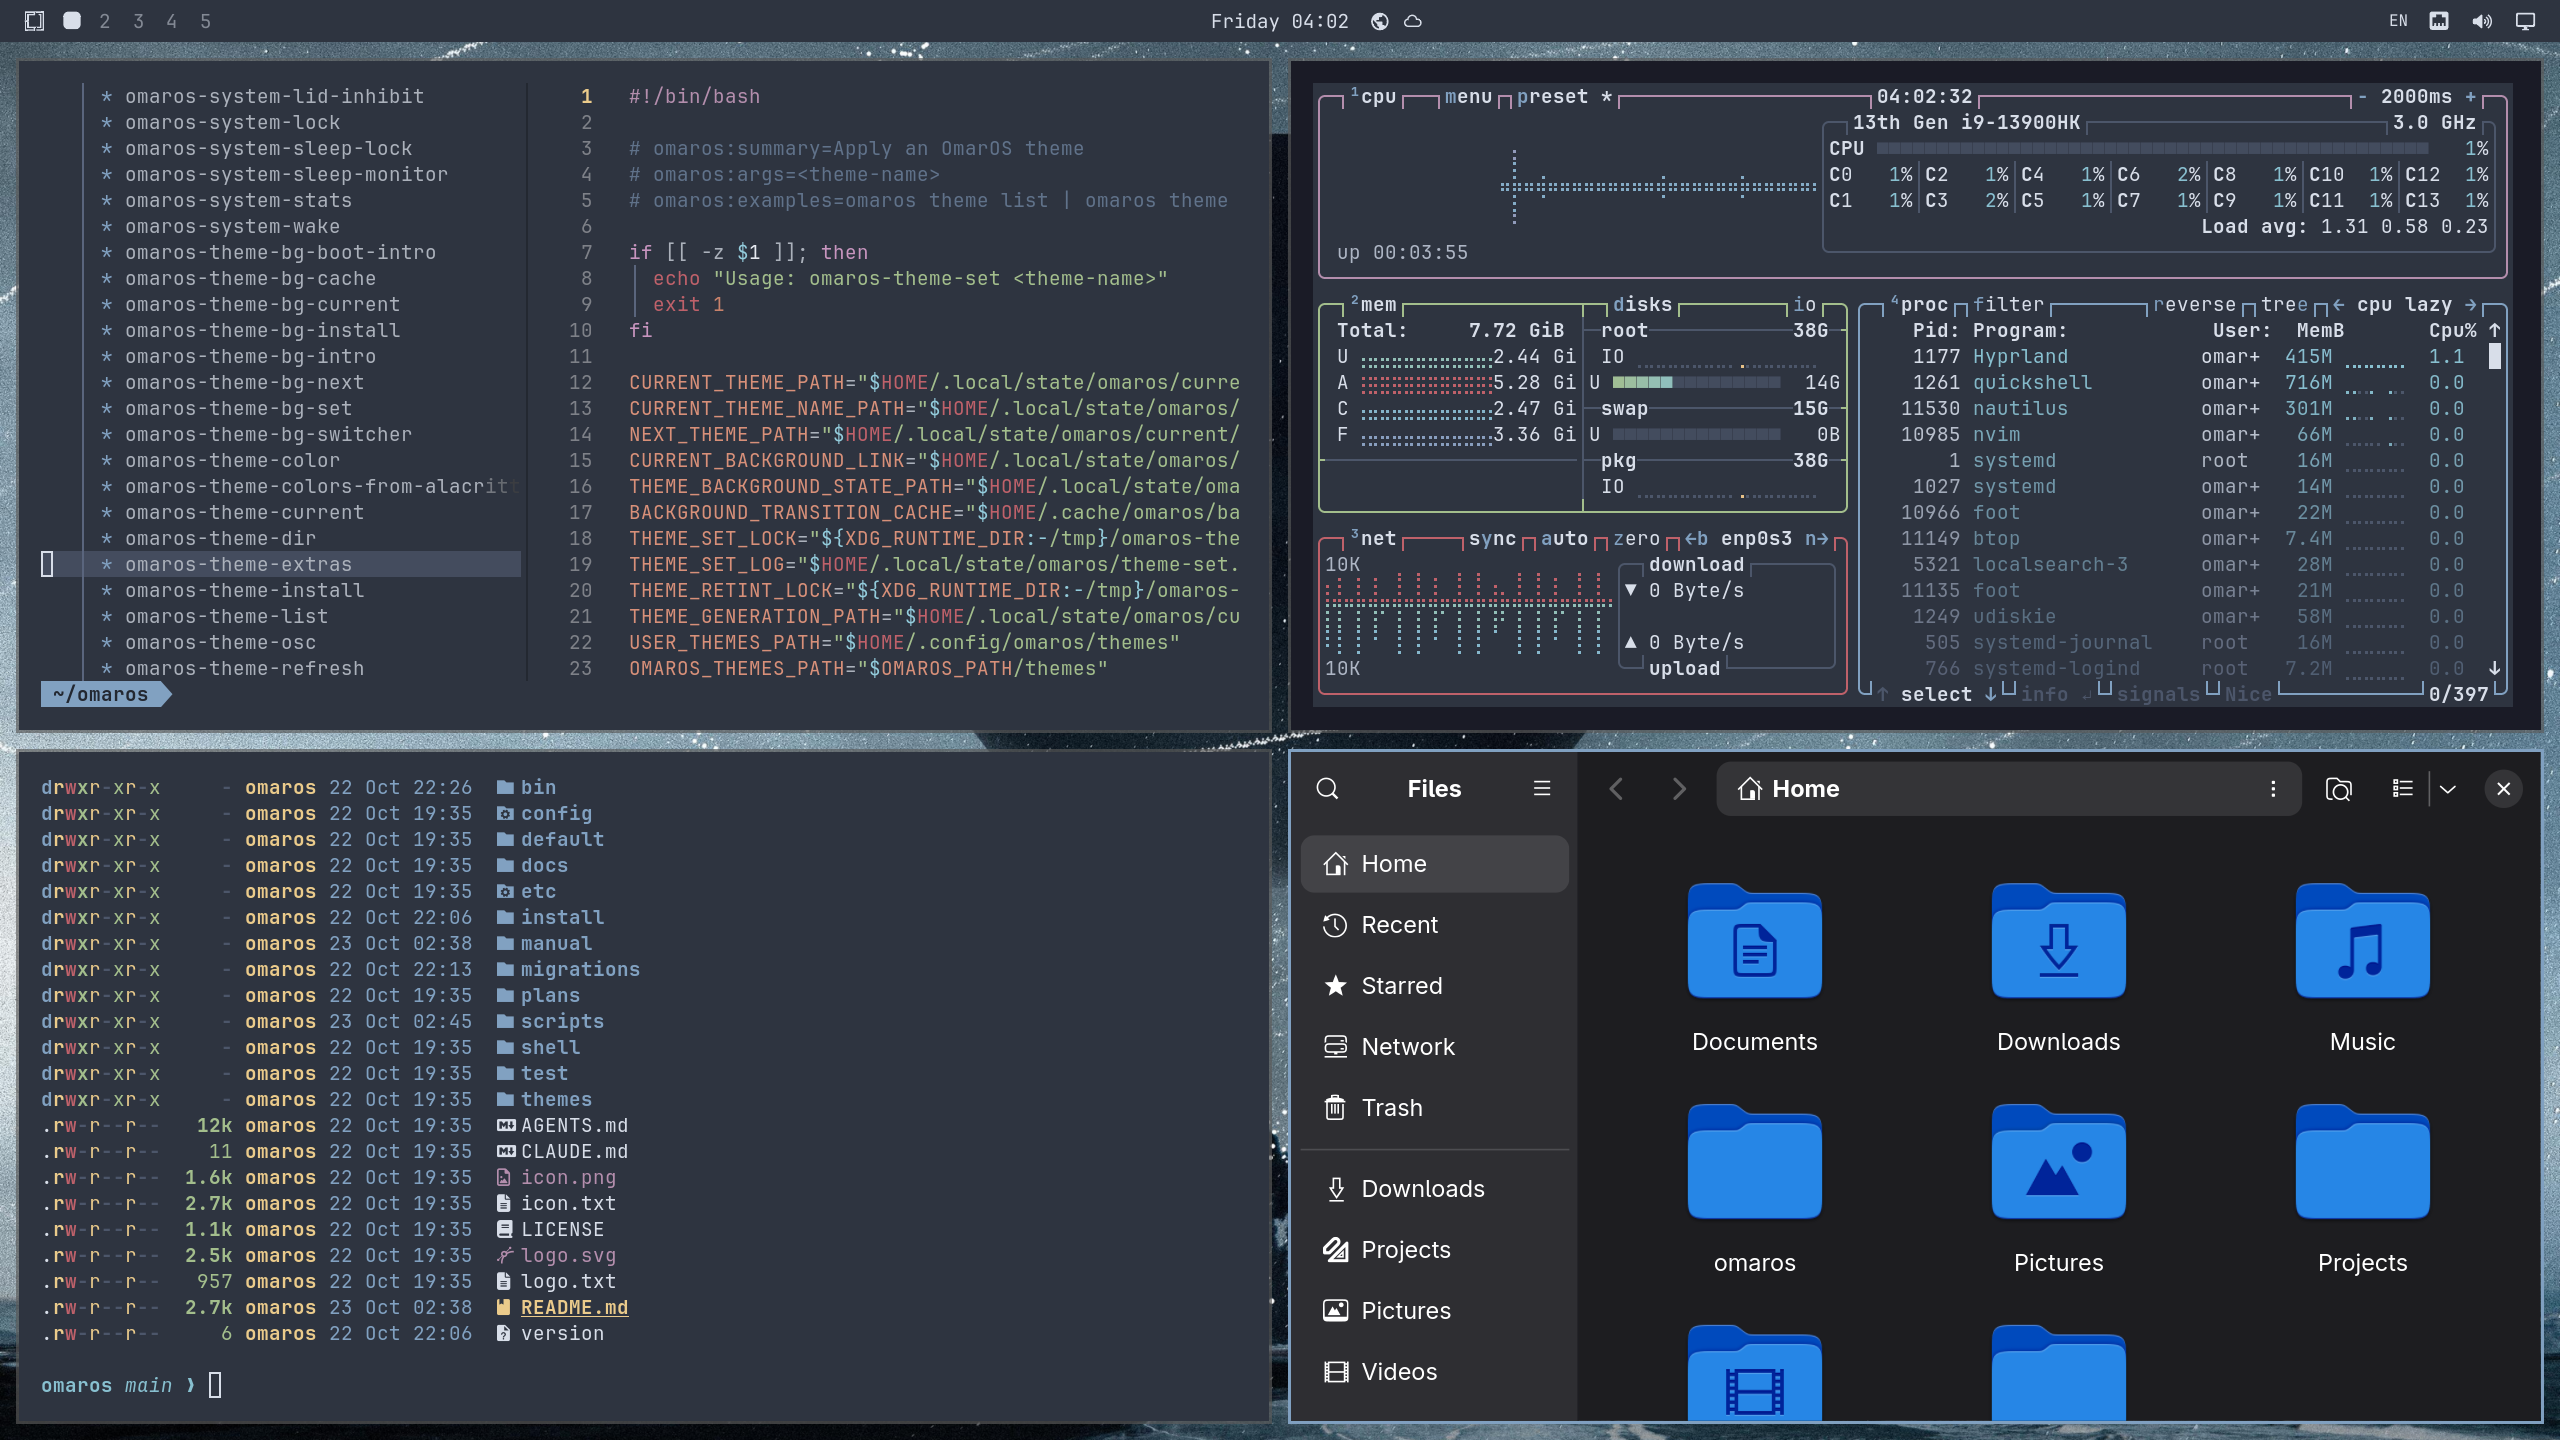The width and height of the screenshot is (2560, 1440).
Task: Open Videos bookmark in sidebar
Action: [x=1434, y=1372]
